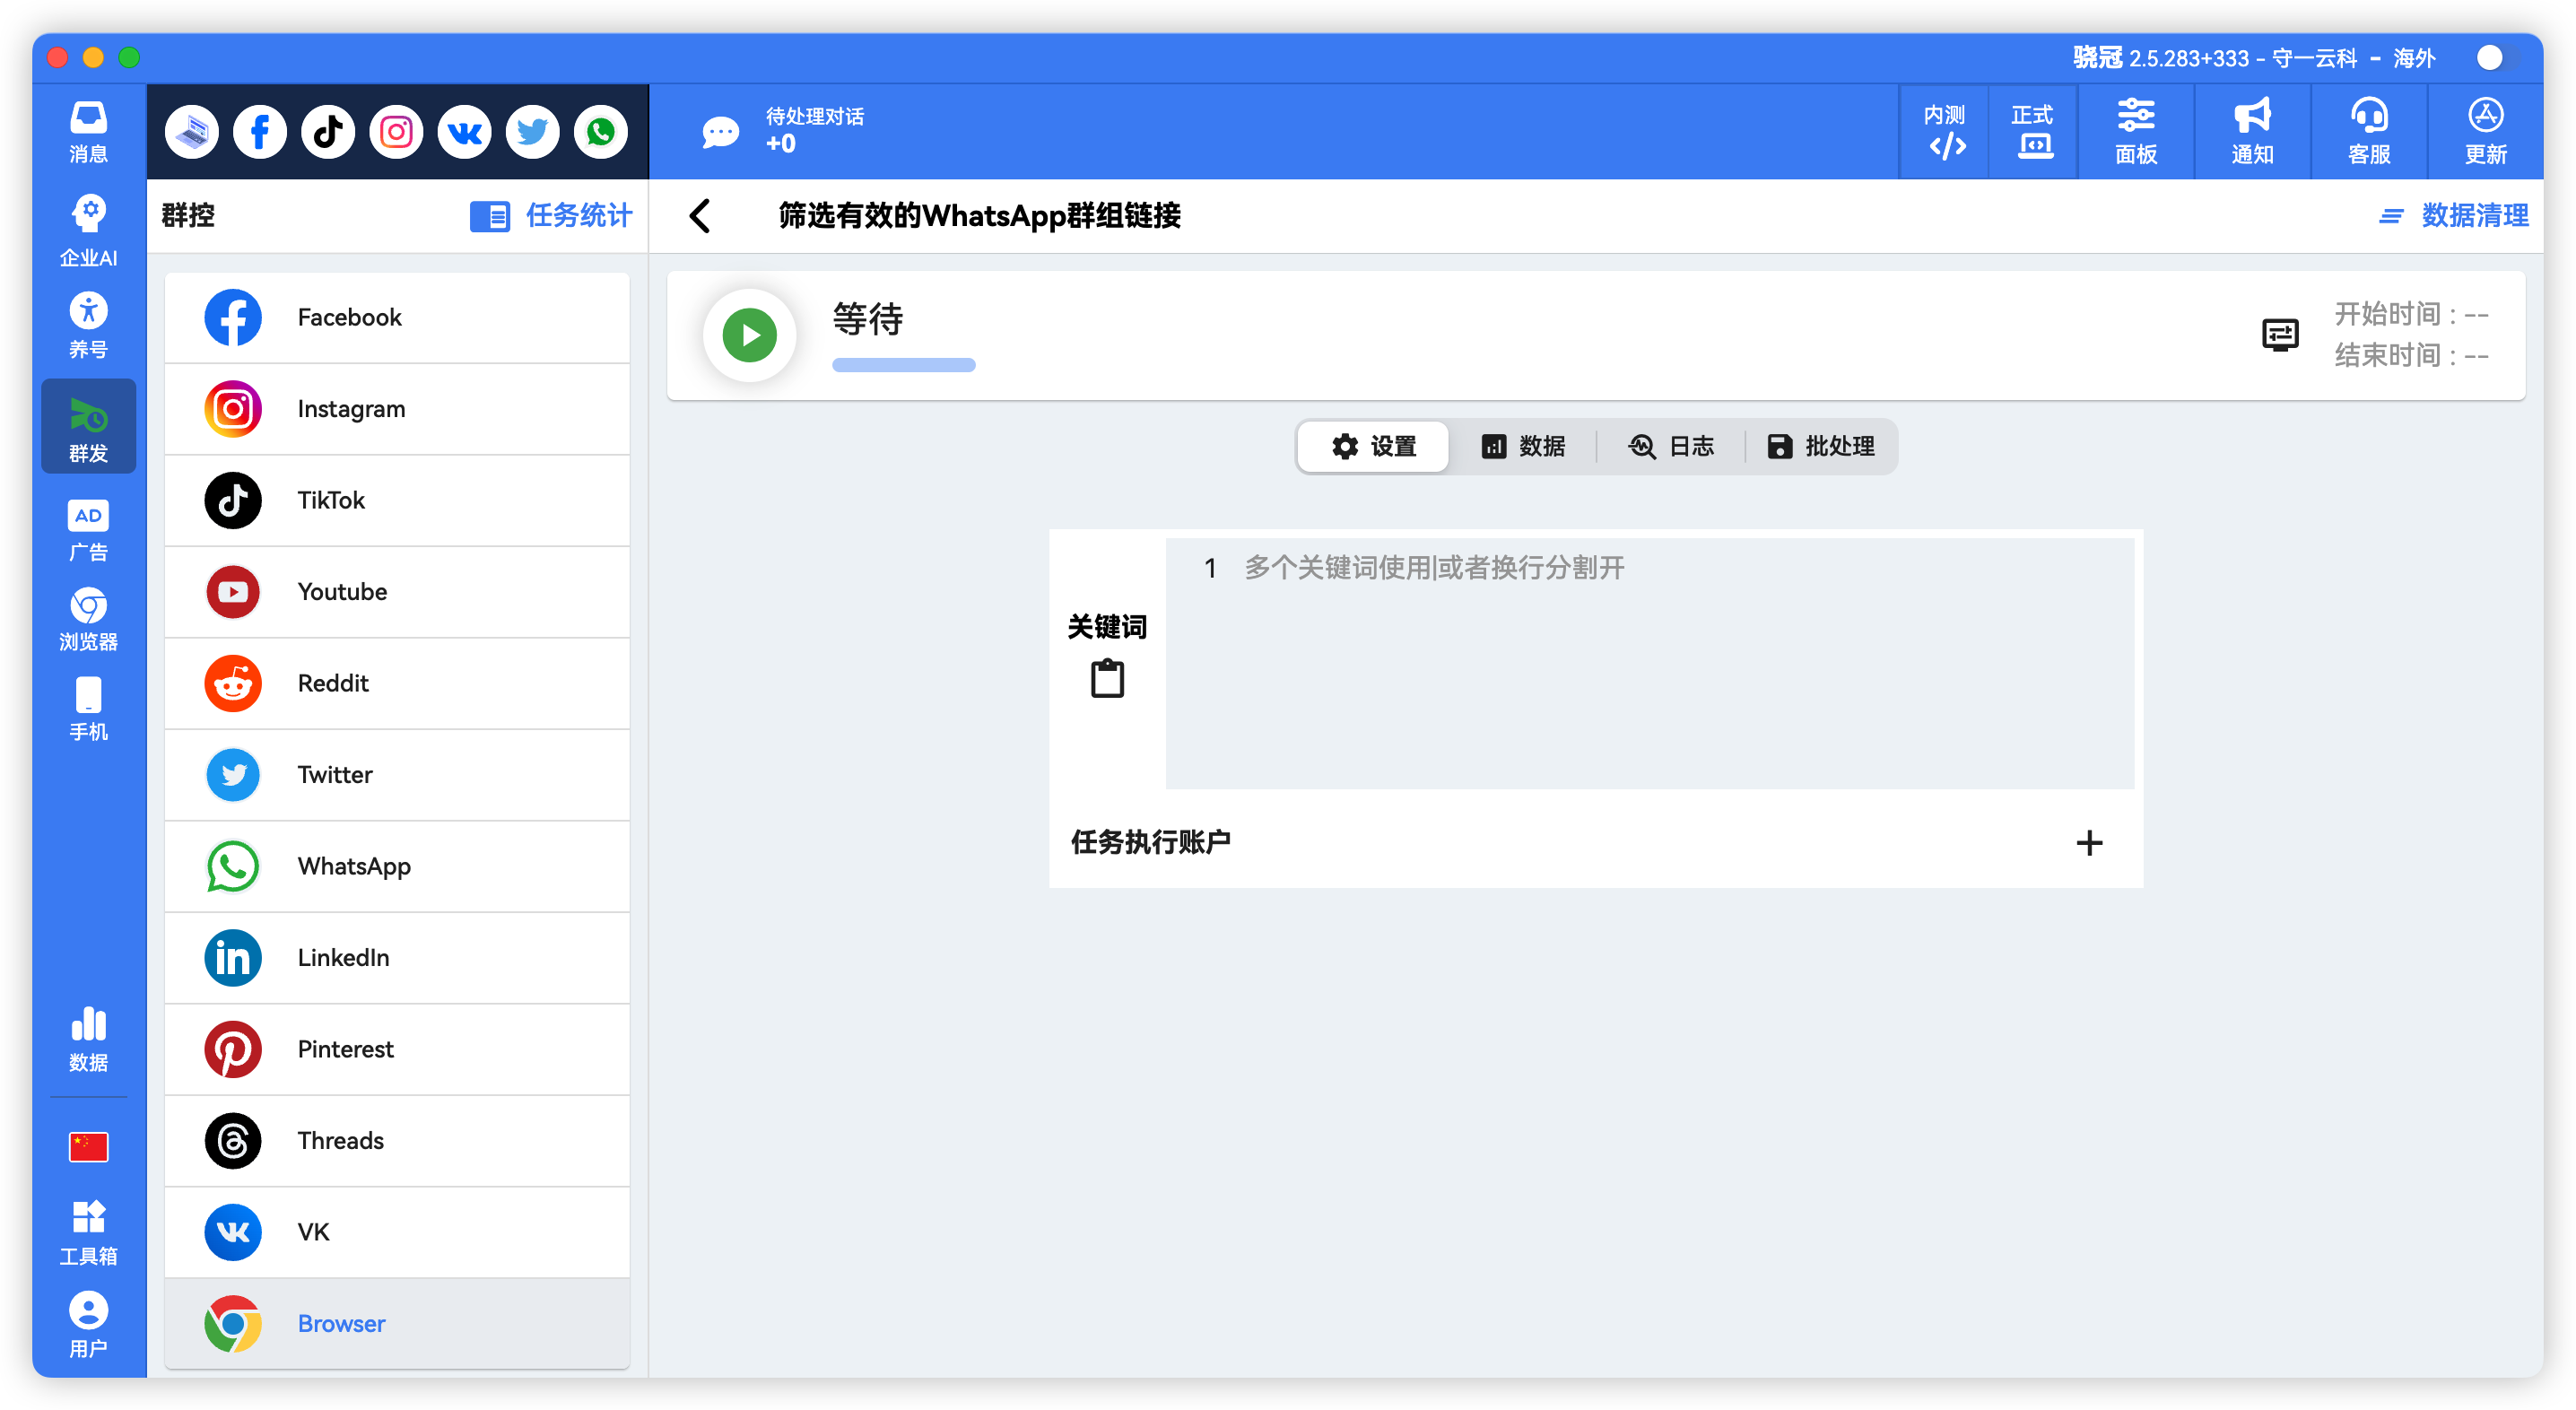The height and width of the screenshot is (1410, 2576).
Task: Click the China flag language icon
Action: [88, 1147]
